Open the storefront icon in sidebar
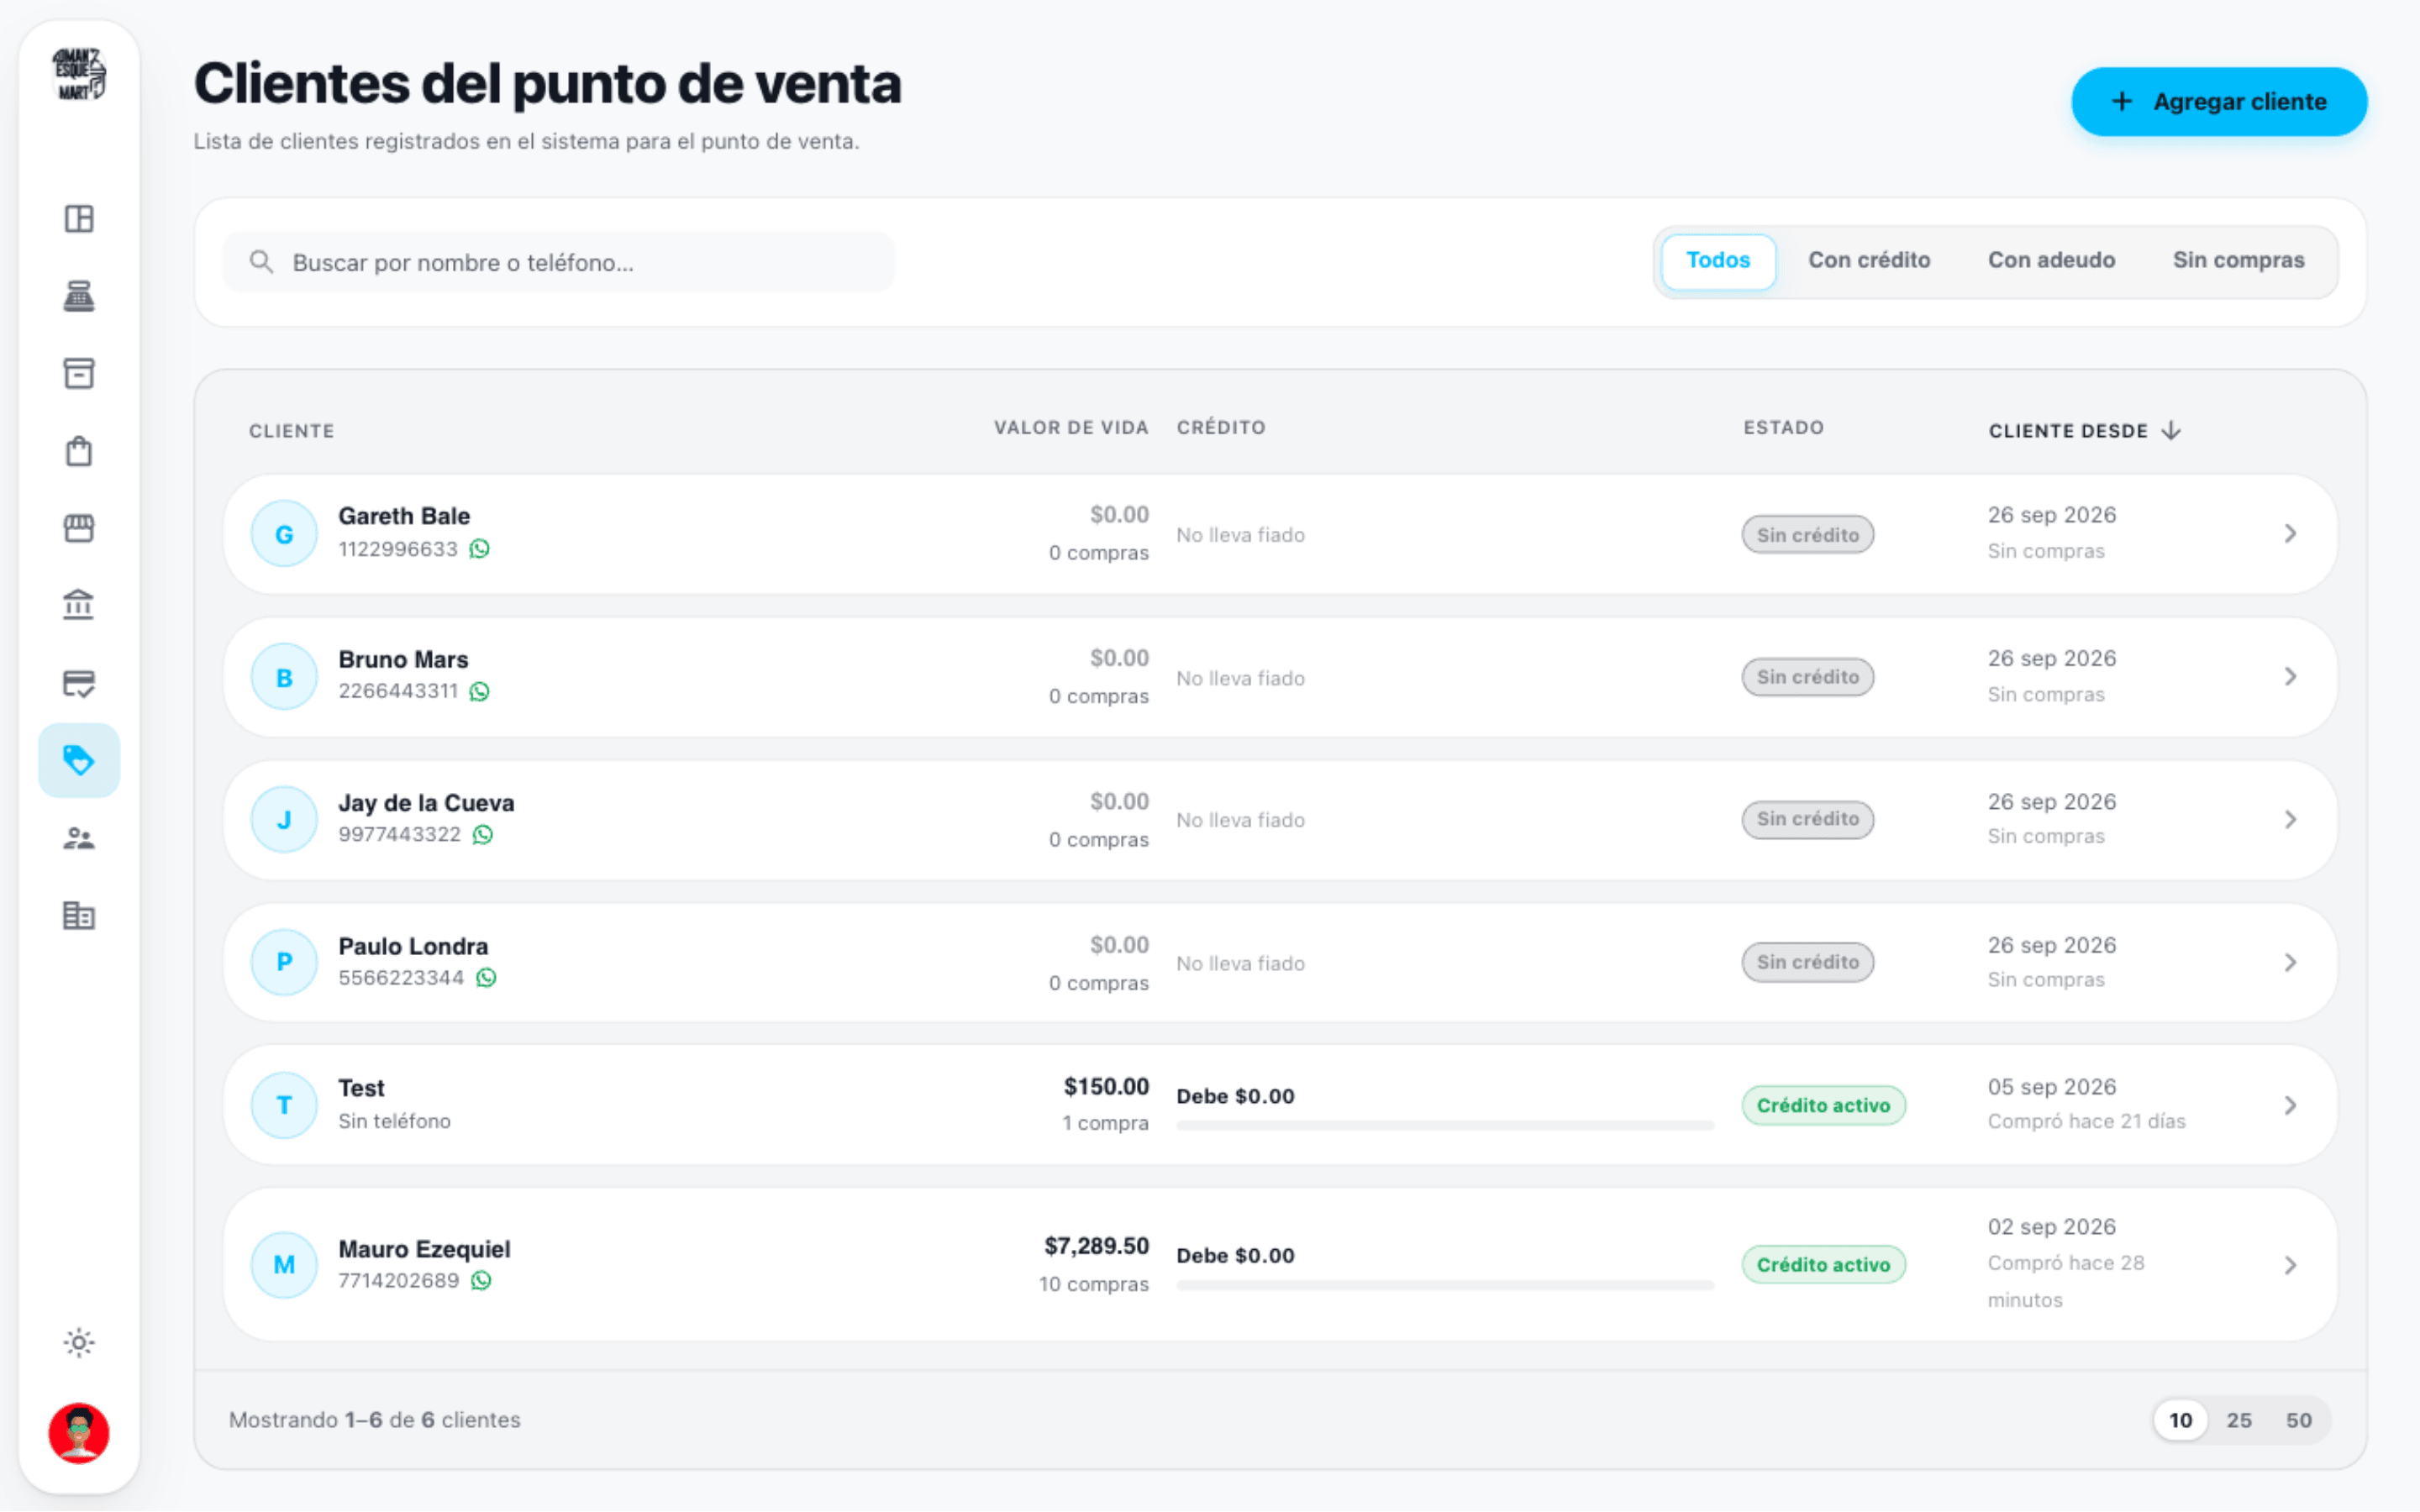Screen dimensions: 2420x1512 coord(79,528)
